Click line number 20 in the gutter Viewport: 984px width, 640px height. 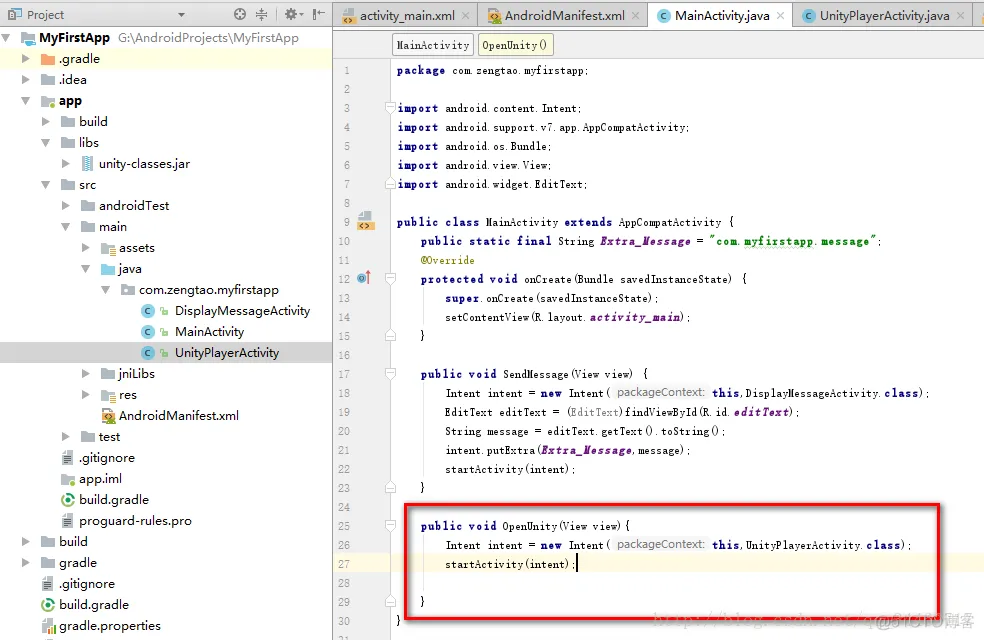[x=344, y=431]
